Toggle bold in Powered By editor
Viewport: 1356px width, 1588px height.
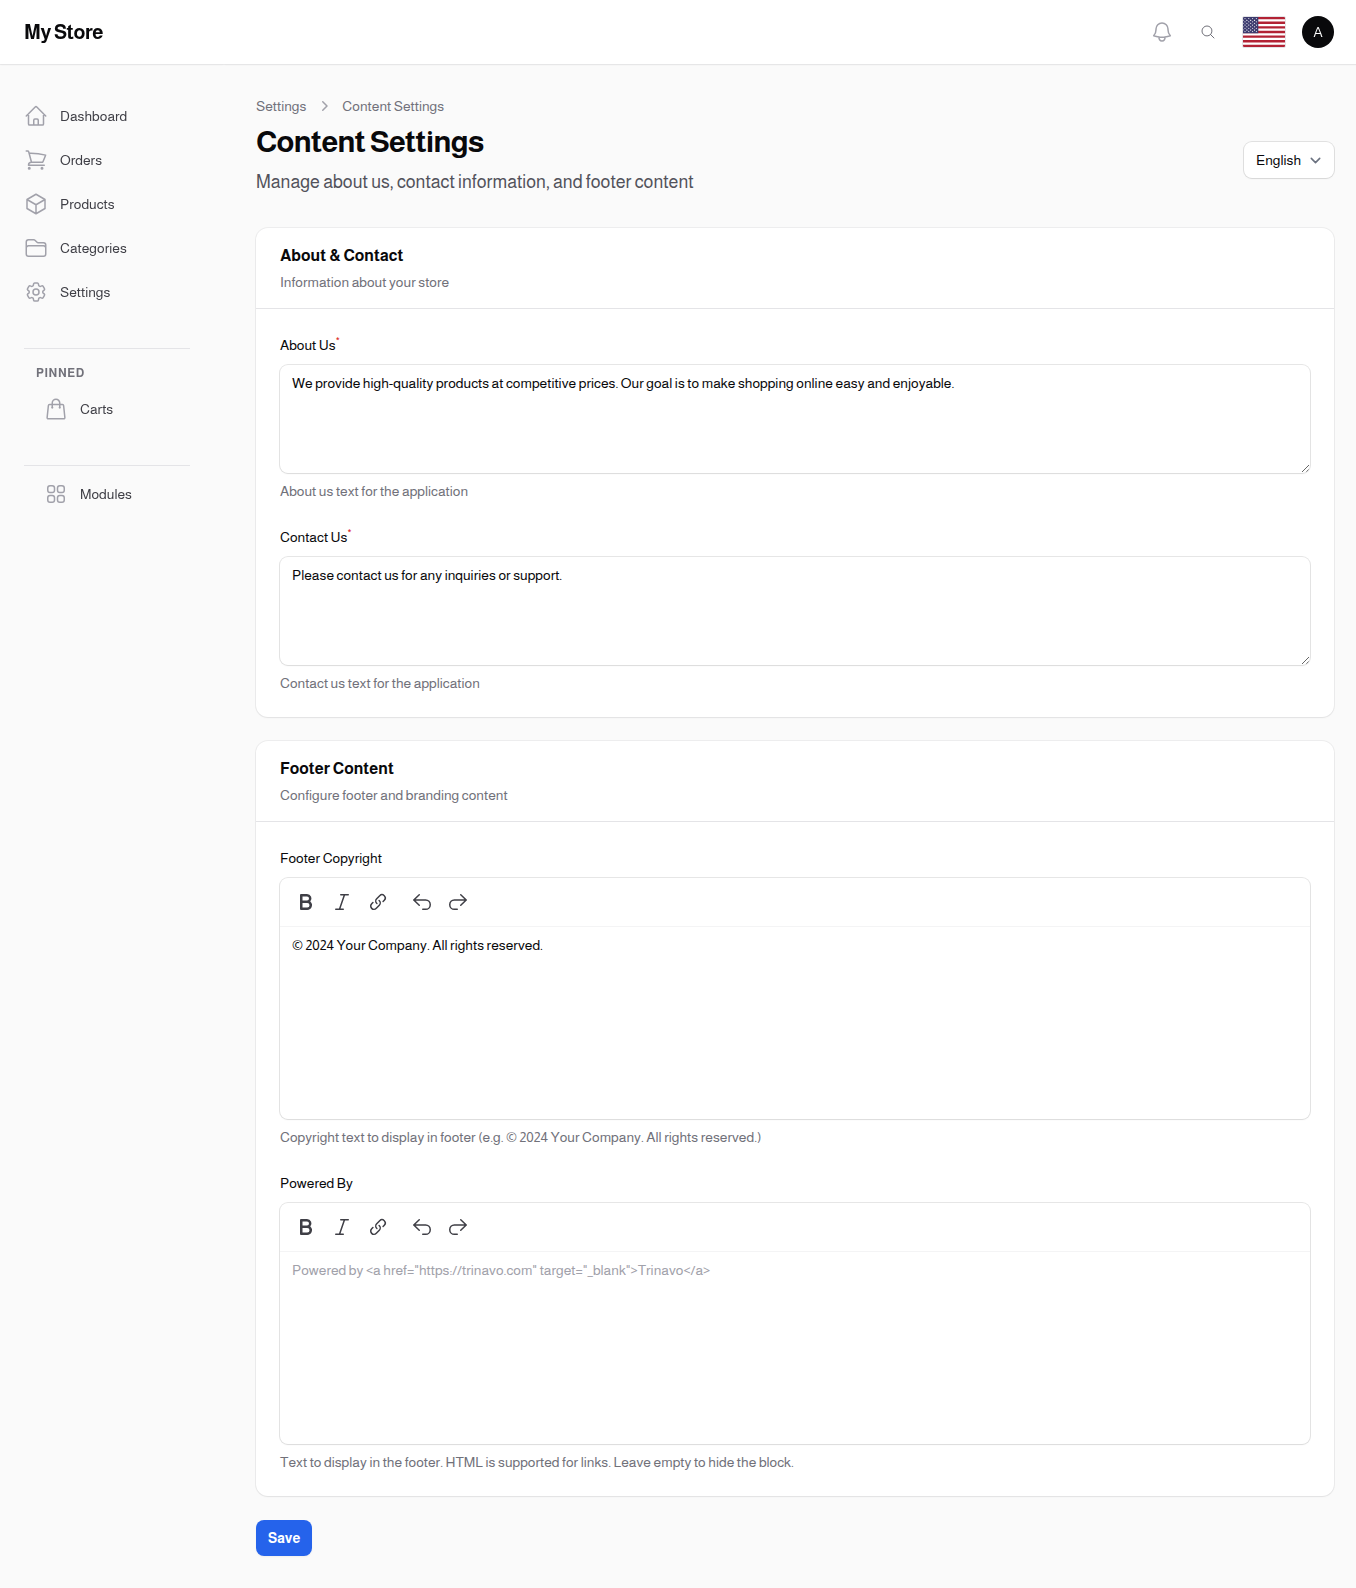[306, 1227]
